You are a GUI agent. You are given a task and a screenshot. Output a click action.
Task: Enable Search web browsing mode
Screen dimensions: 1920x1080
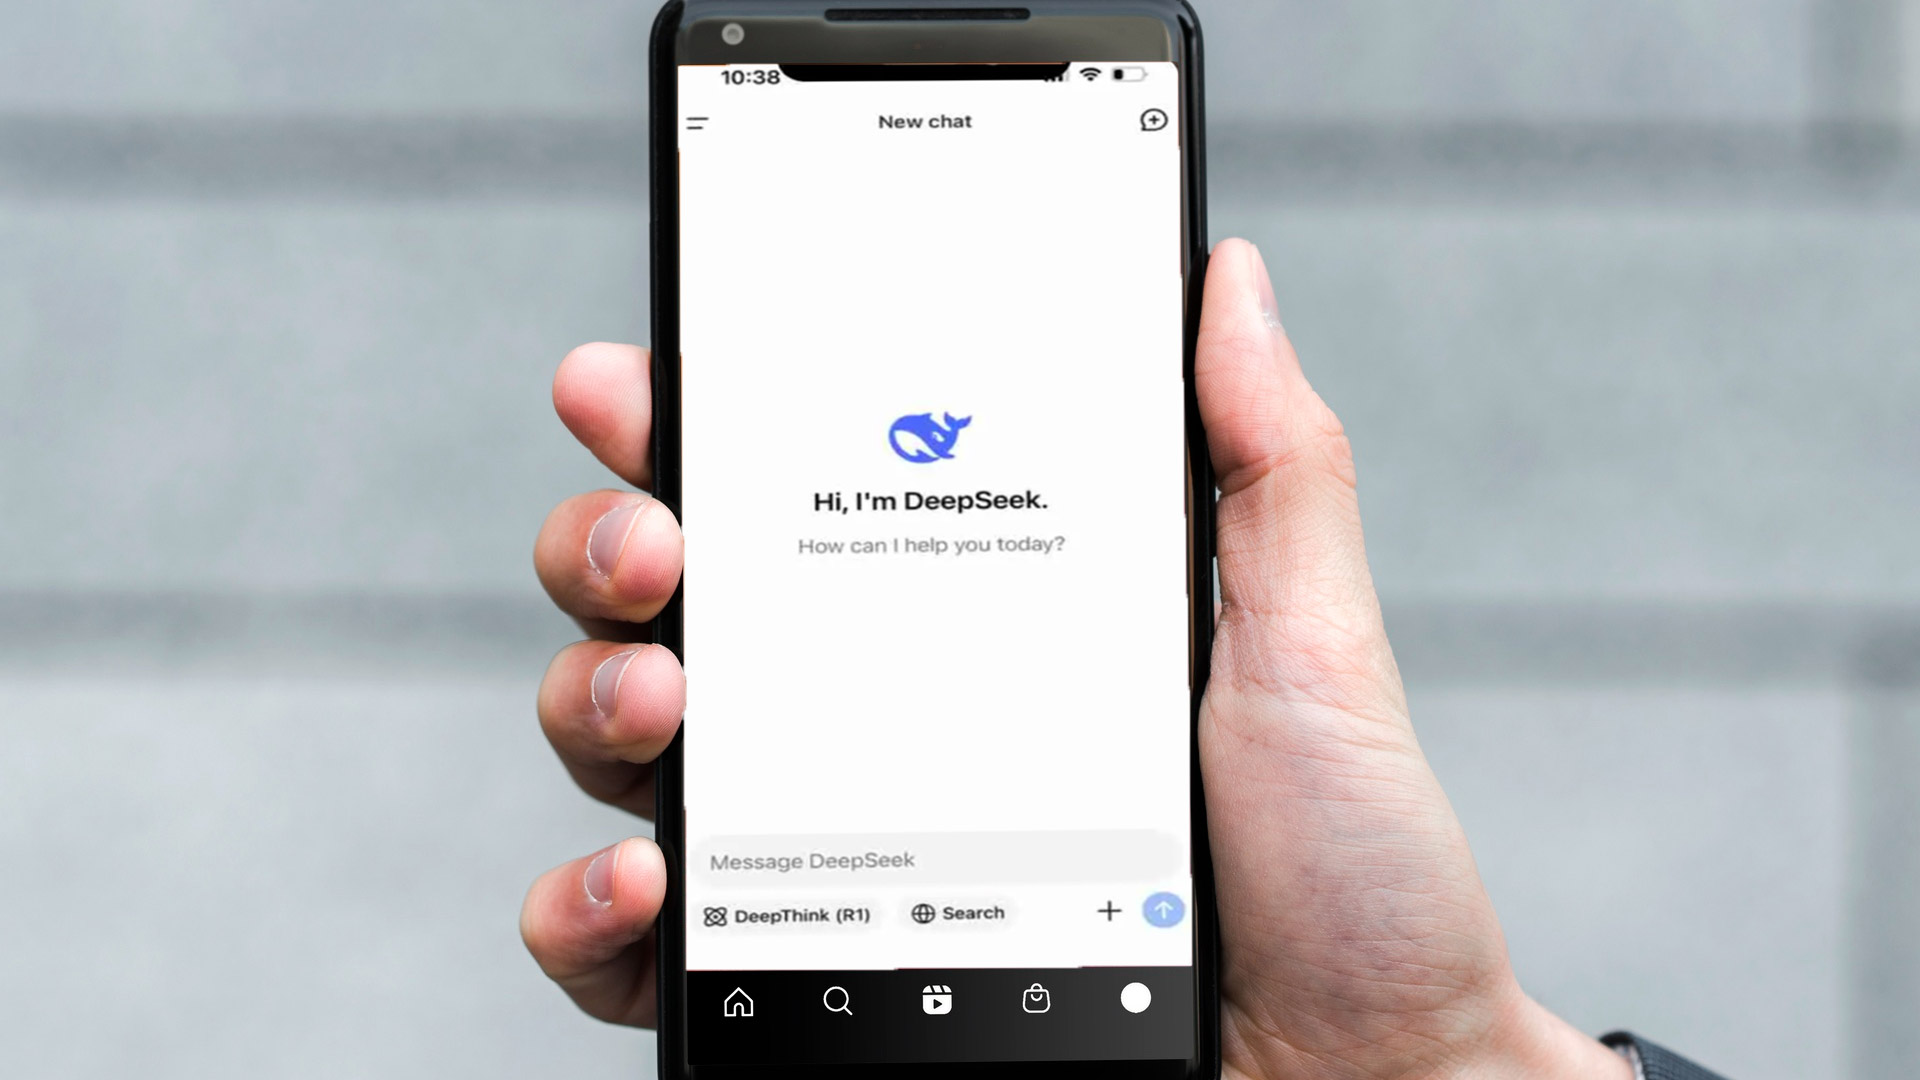[x=960, y=914]
